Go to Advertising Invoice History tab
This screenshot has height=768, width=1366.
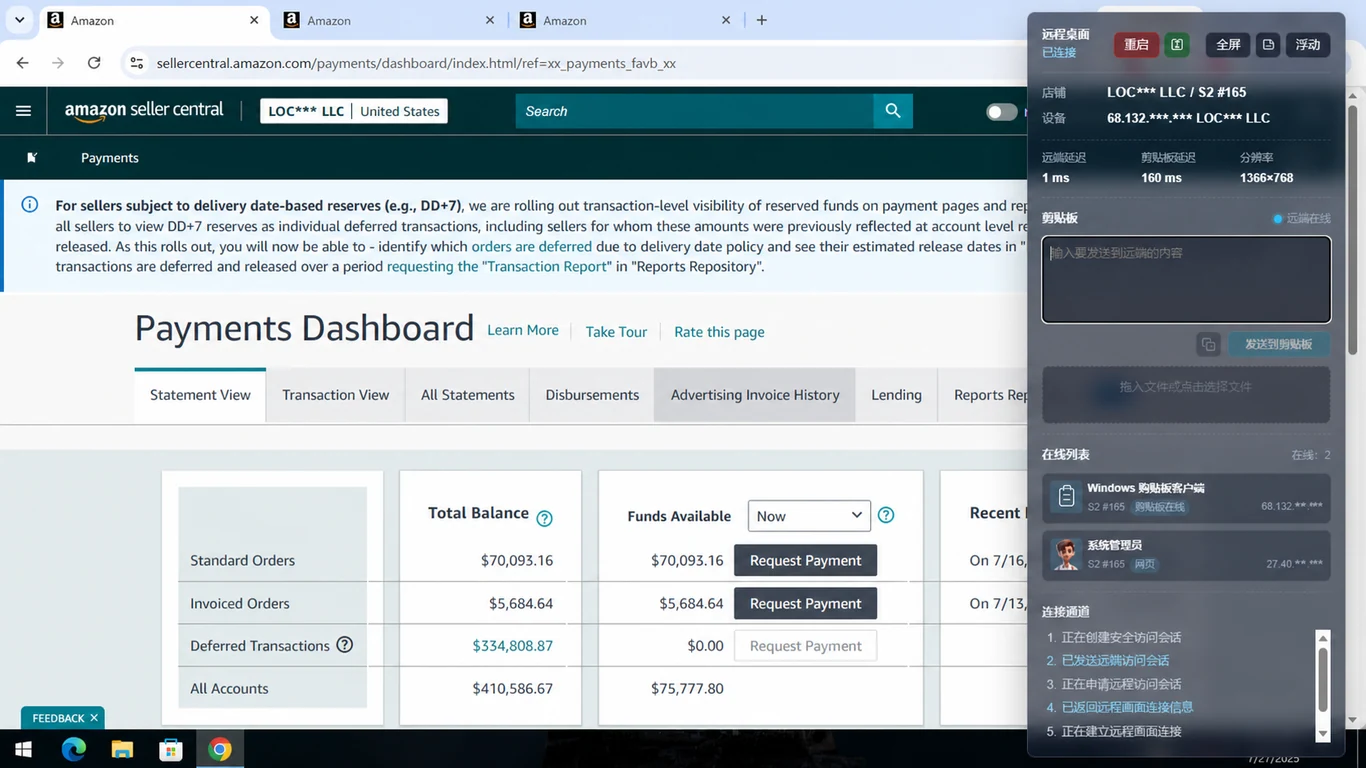(755, 395)
